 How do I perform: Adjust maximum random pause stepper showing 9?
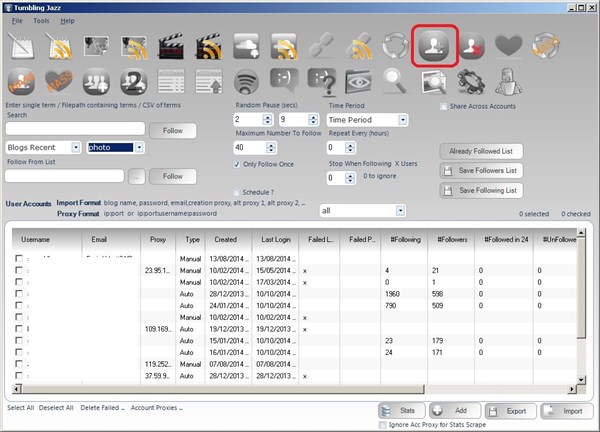pyautogui.click(x=313, y=119)
